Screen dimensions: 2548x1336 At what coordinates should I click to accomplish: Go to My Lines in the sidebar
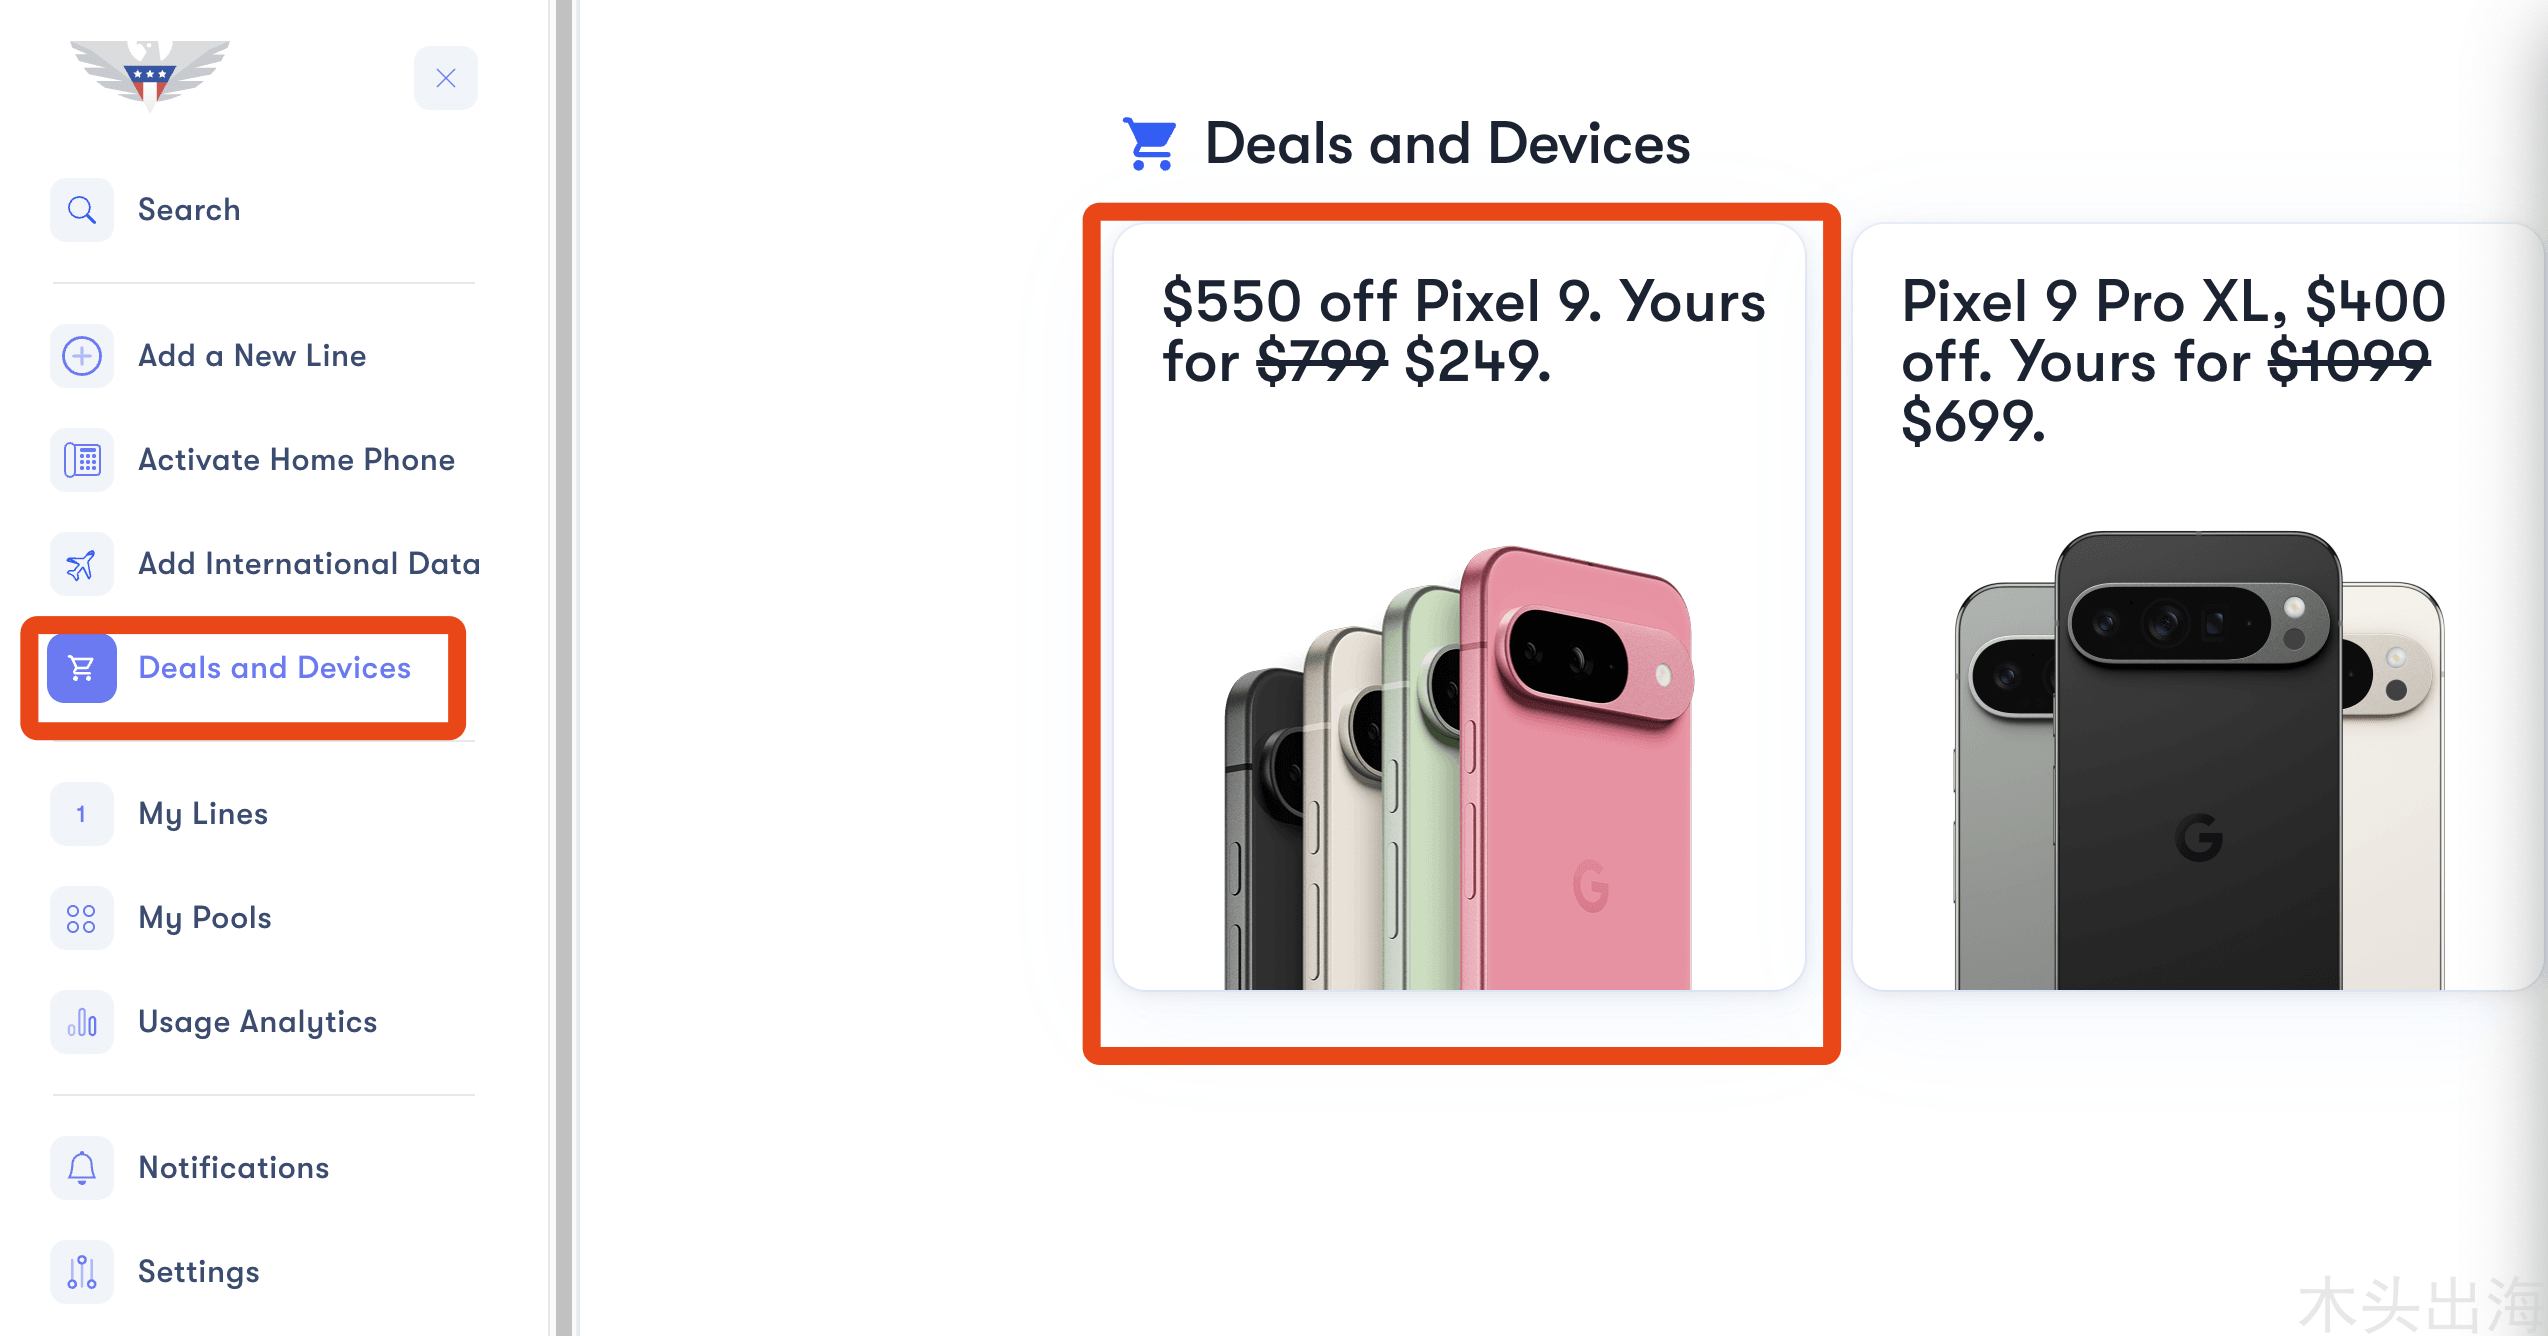[x=203, y=814]
